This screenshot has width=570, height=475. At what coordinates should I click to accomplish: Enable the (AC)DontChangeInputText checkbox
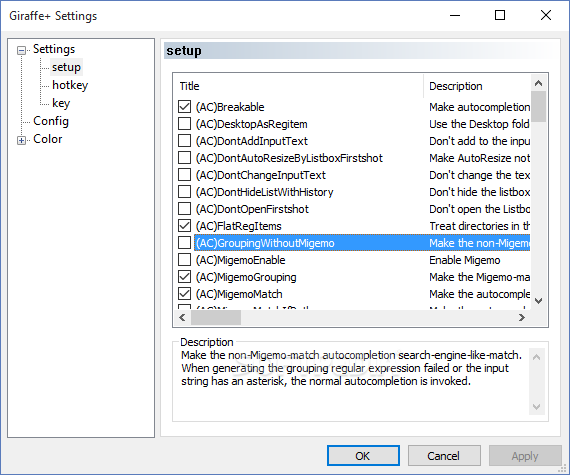point(184,175)
